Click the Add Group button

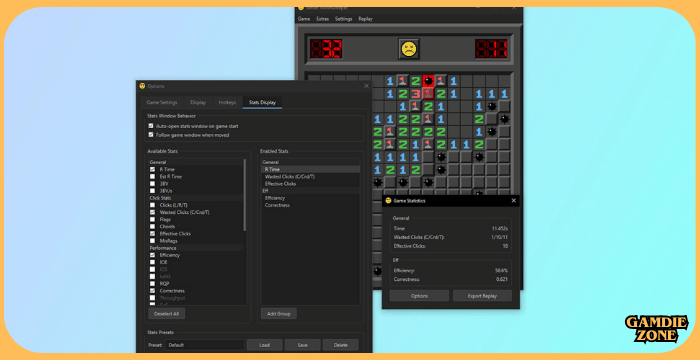(x=279, y=314)
